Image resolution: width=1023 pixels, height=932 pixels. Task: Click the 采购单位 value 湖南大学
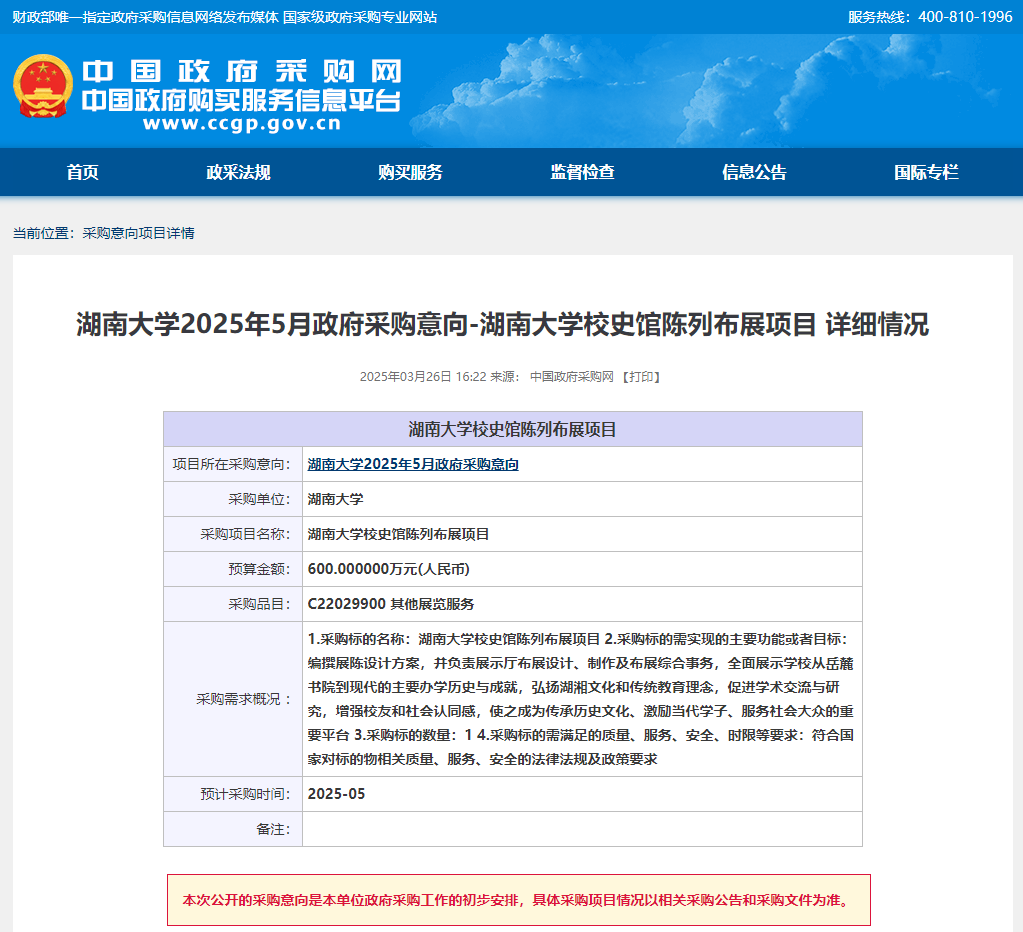335,500
